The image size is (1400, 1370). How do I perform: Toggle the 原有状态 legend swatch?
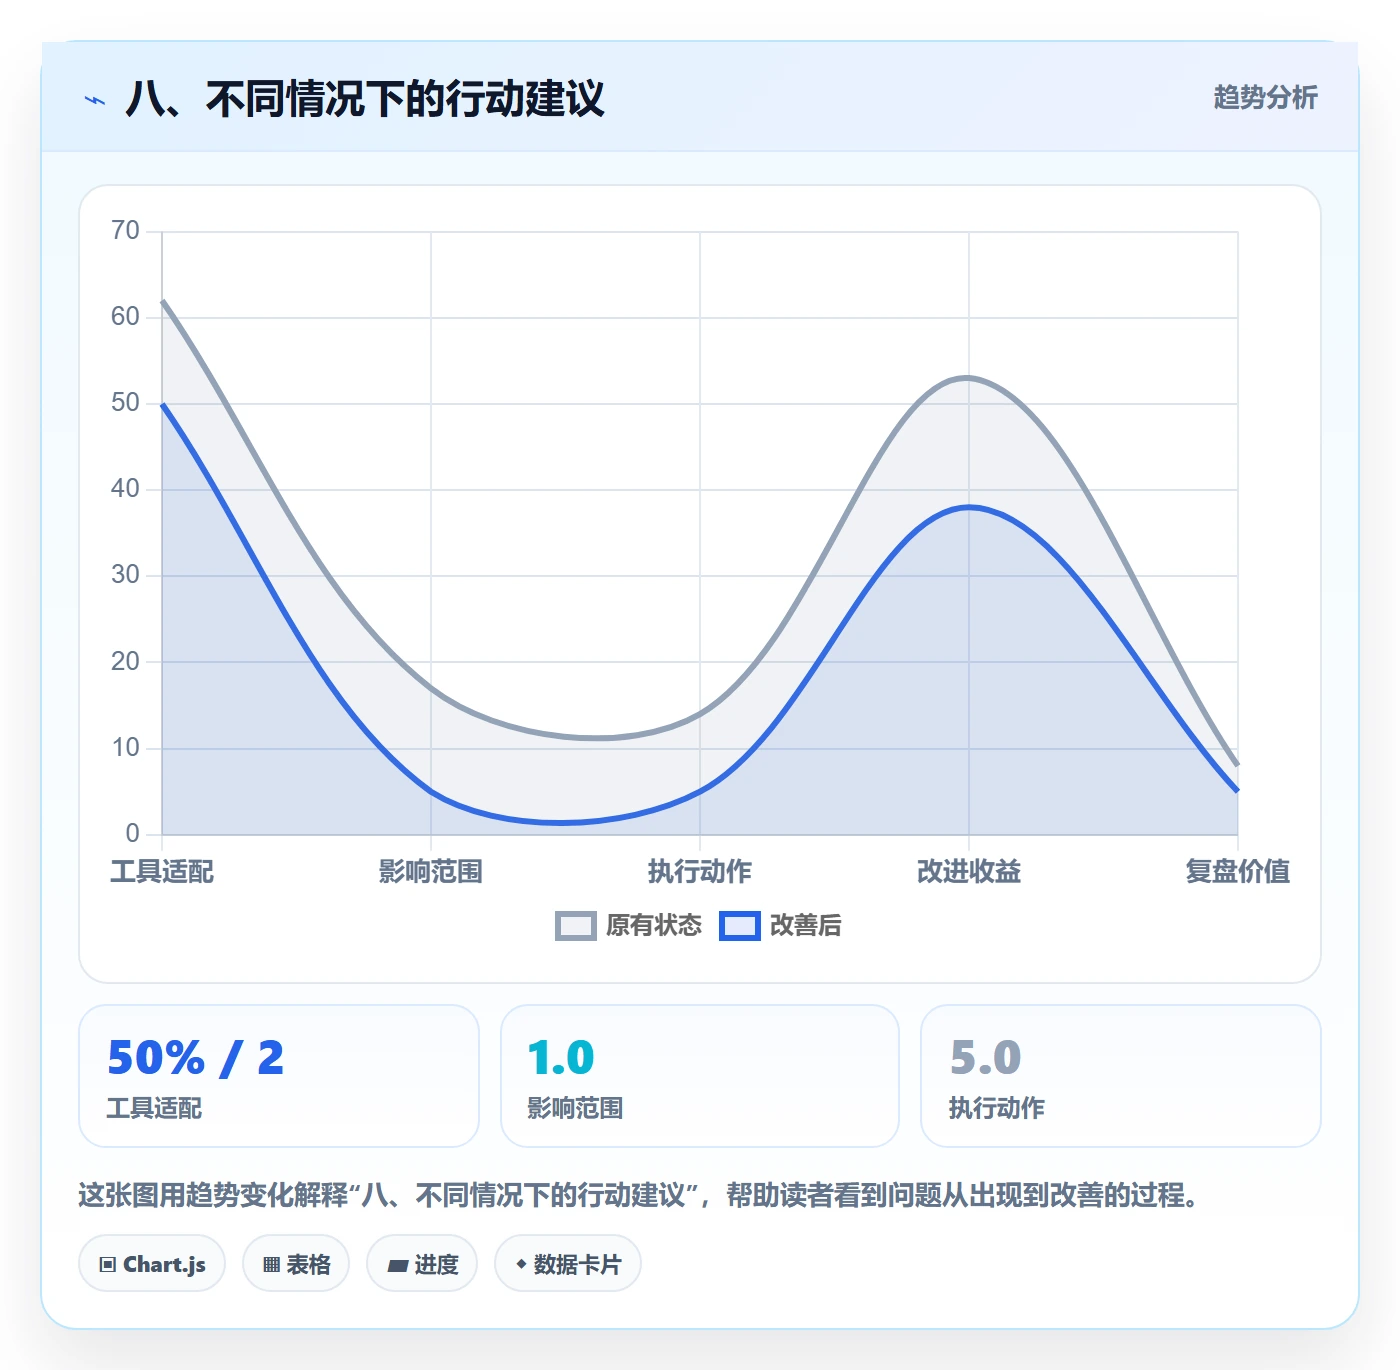click(576, 926)
